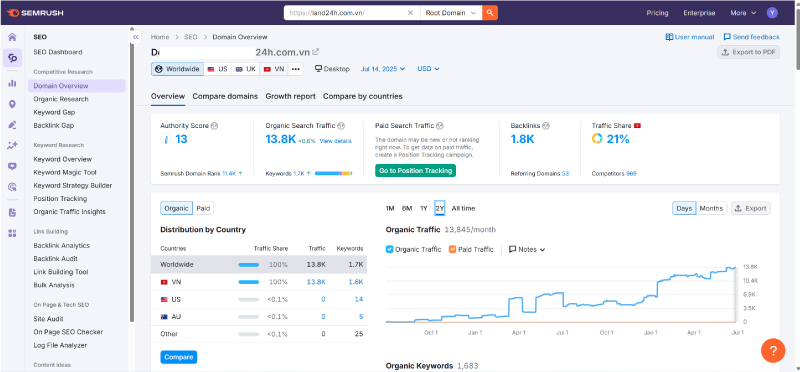Clear the domain search field with X

[410, 13]
